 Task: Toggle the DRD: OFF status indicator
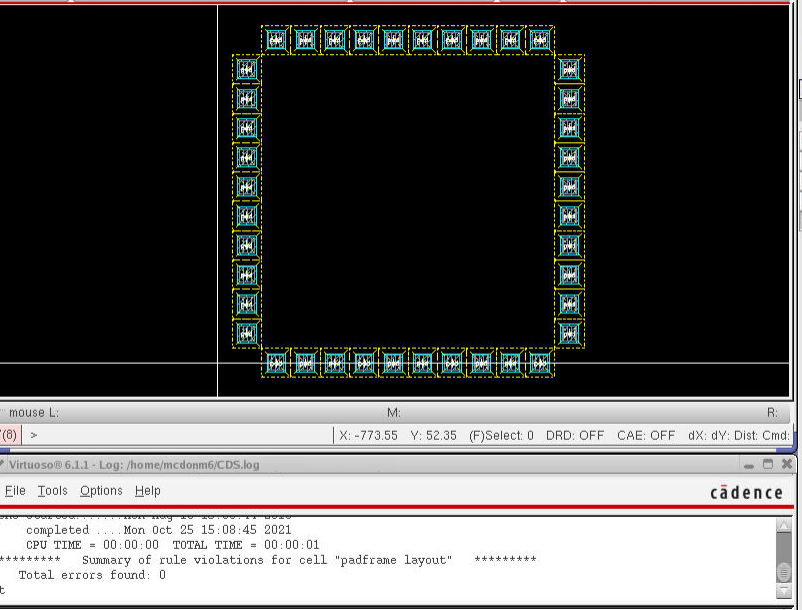coord(574,436)
